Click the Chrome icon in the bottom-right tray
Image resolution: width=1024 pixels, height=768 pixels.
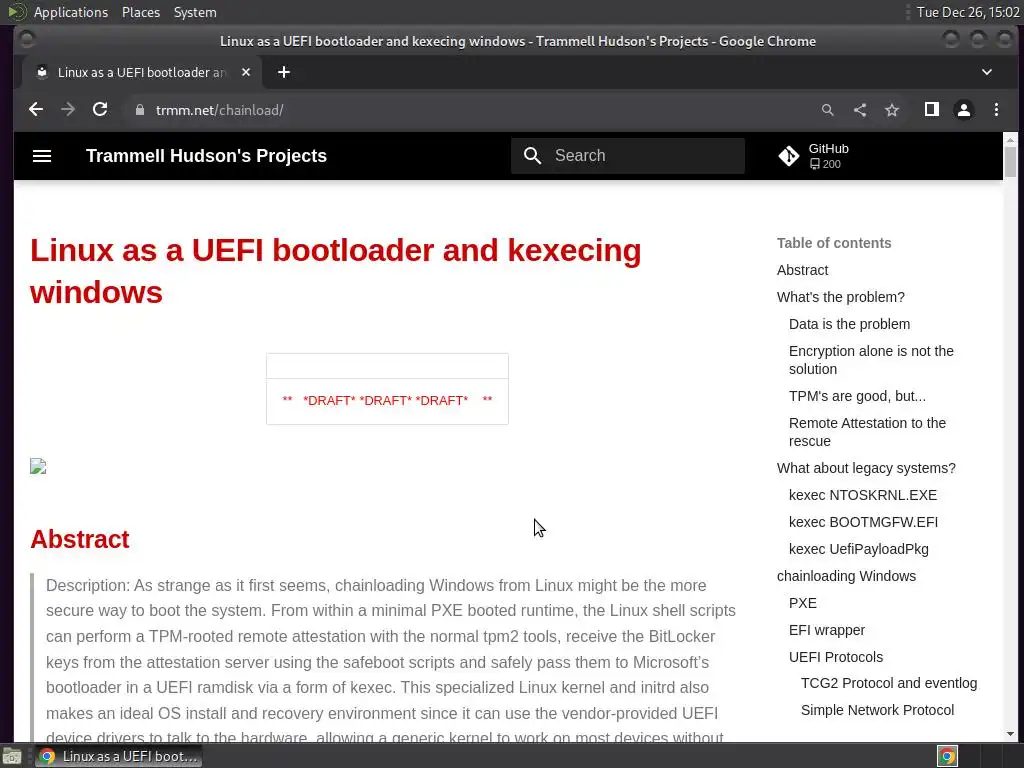(947, 756)
